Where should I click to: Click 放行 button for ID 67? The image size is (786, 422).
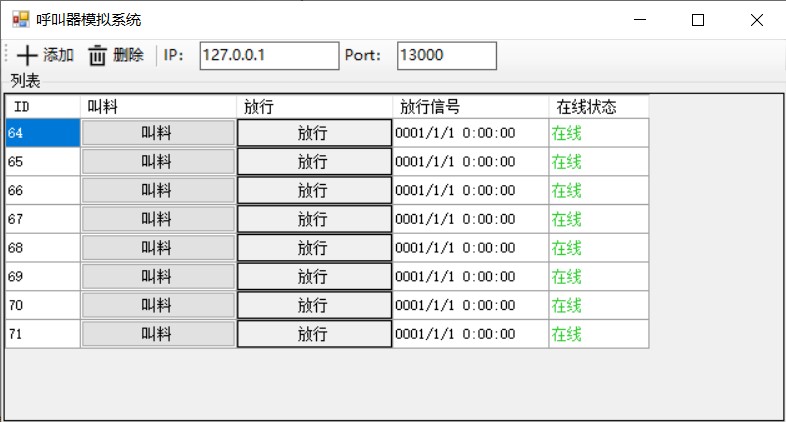coord(314,219)
